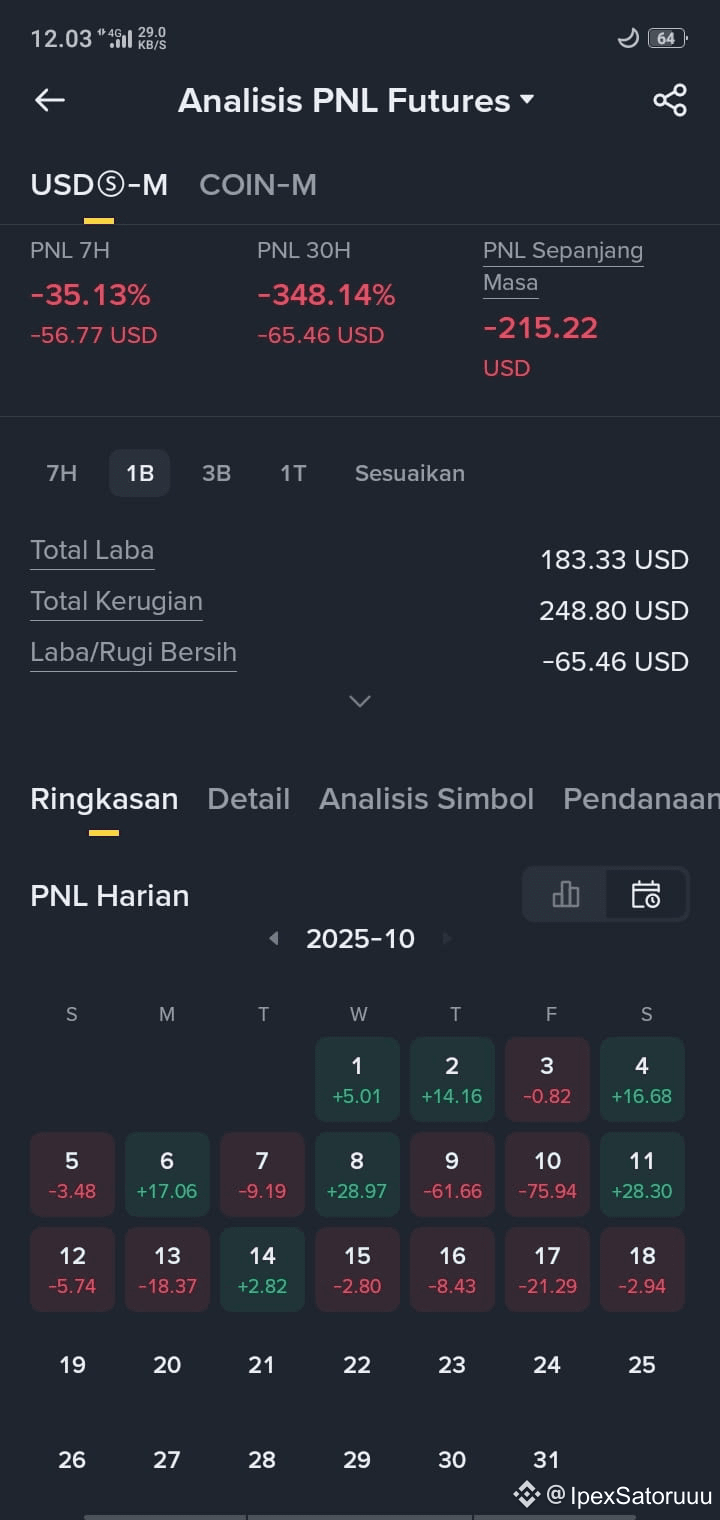
Task: Tap Total Kerugian label for info
Action: (116, 601)
